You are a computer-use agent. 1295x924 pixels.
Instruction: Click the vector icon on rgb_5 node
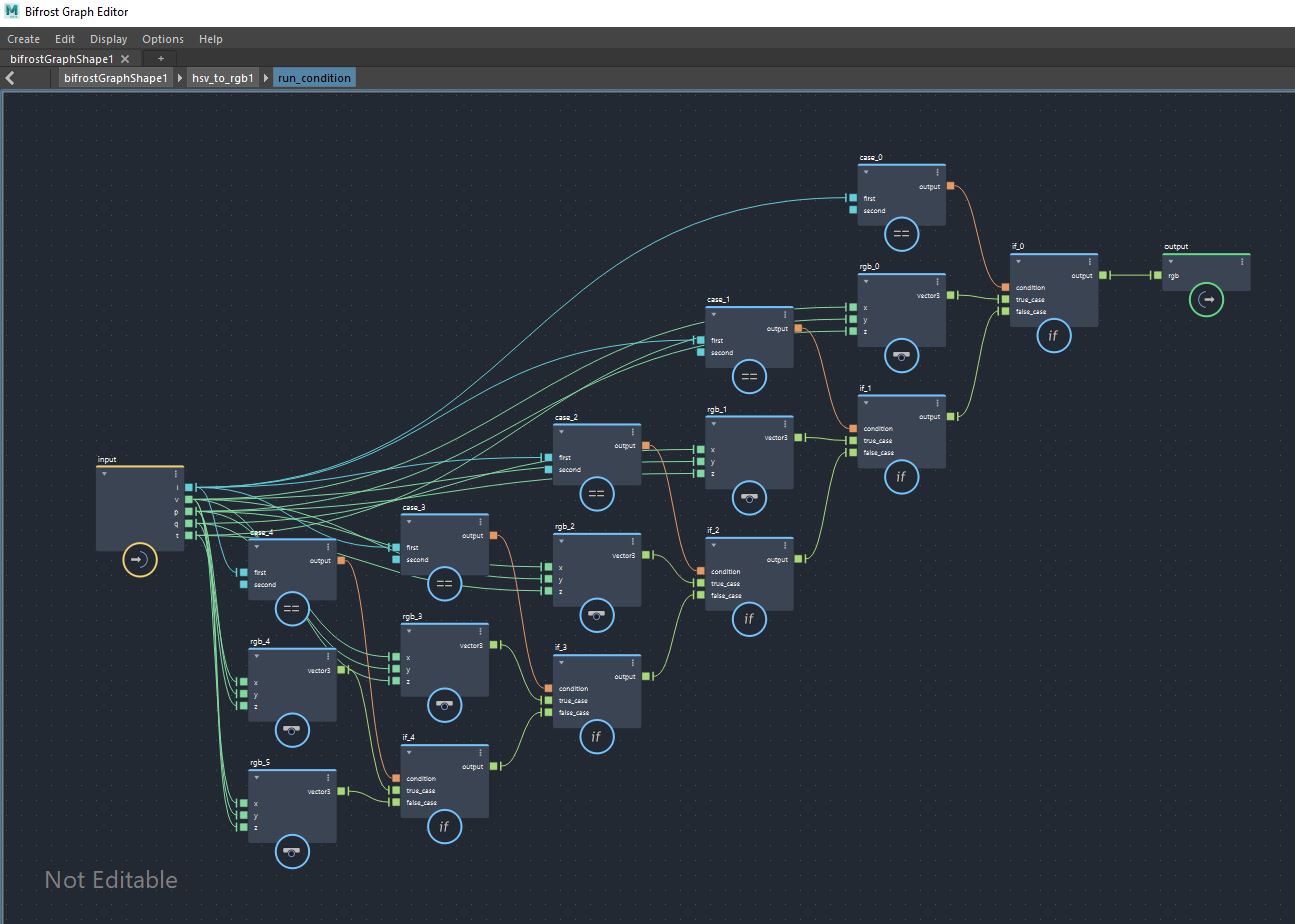pos(291,851)
